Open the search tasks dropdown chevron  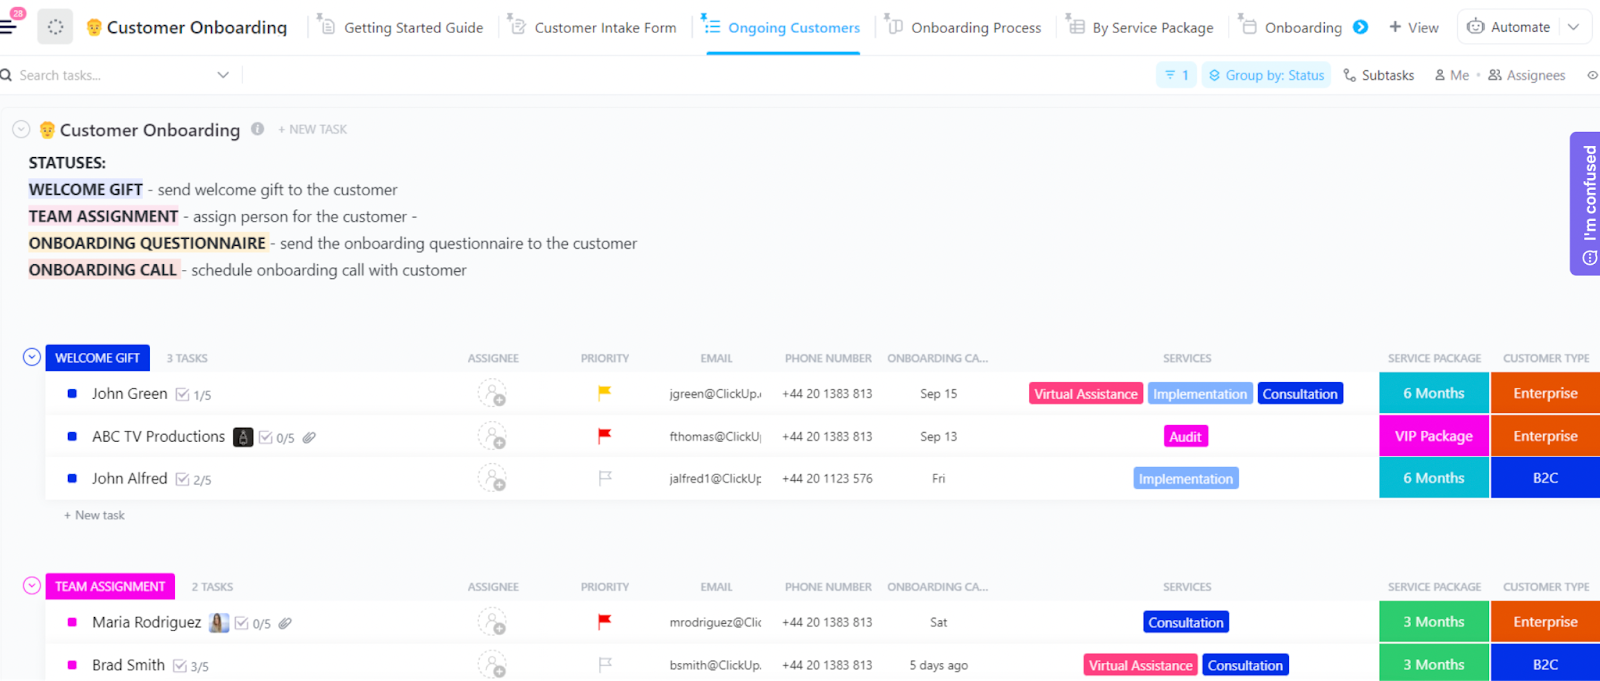[x=223, y=75]
